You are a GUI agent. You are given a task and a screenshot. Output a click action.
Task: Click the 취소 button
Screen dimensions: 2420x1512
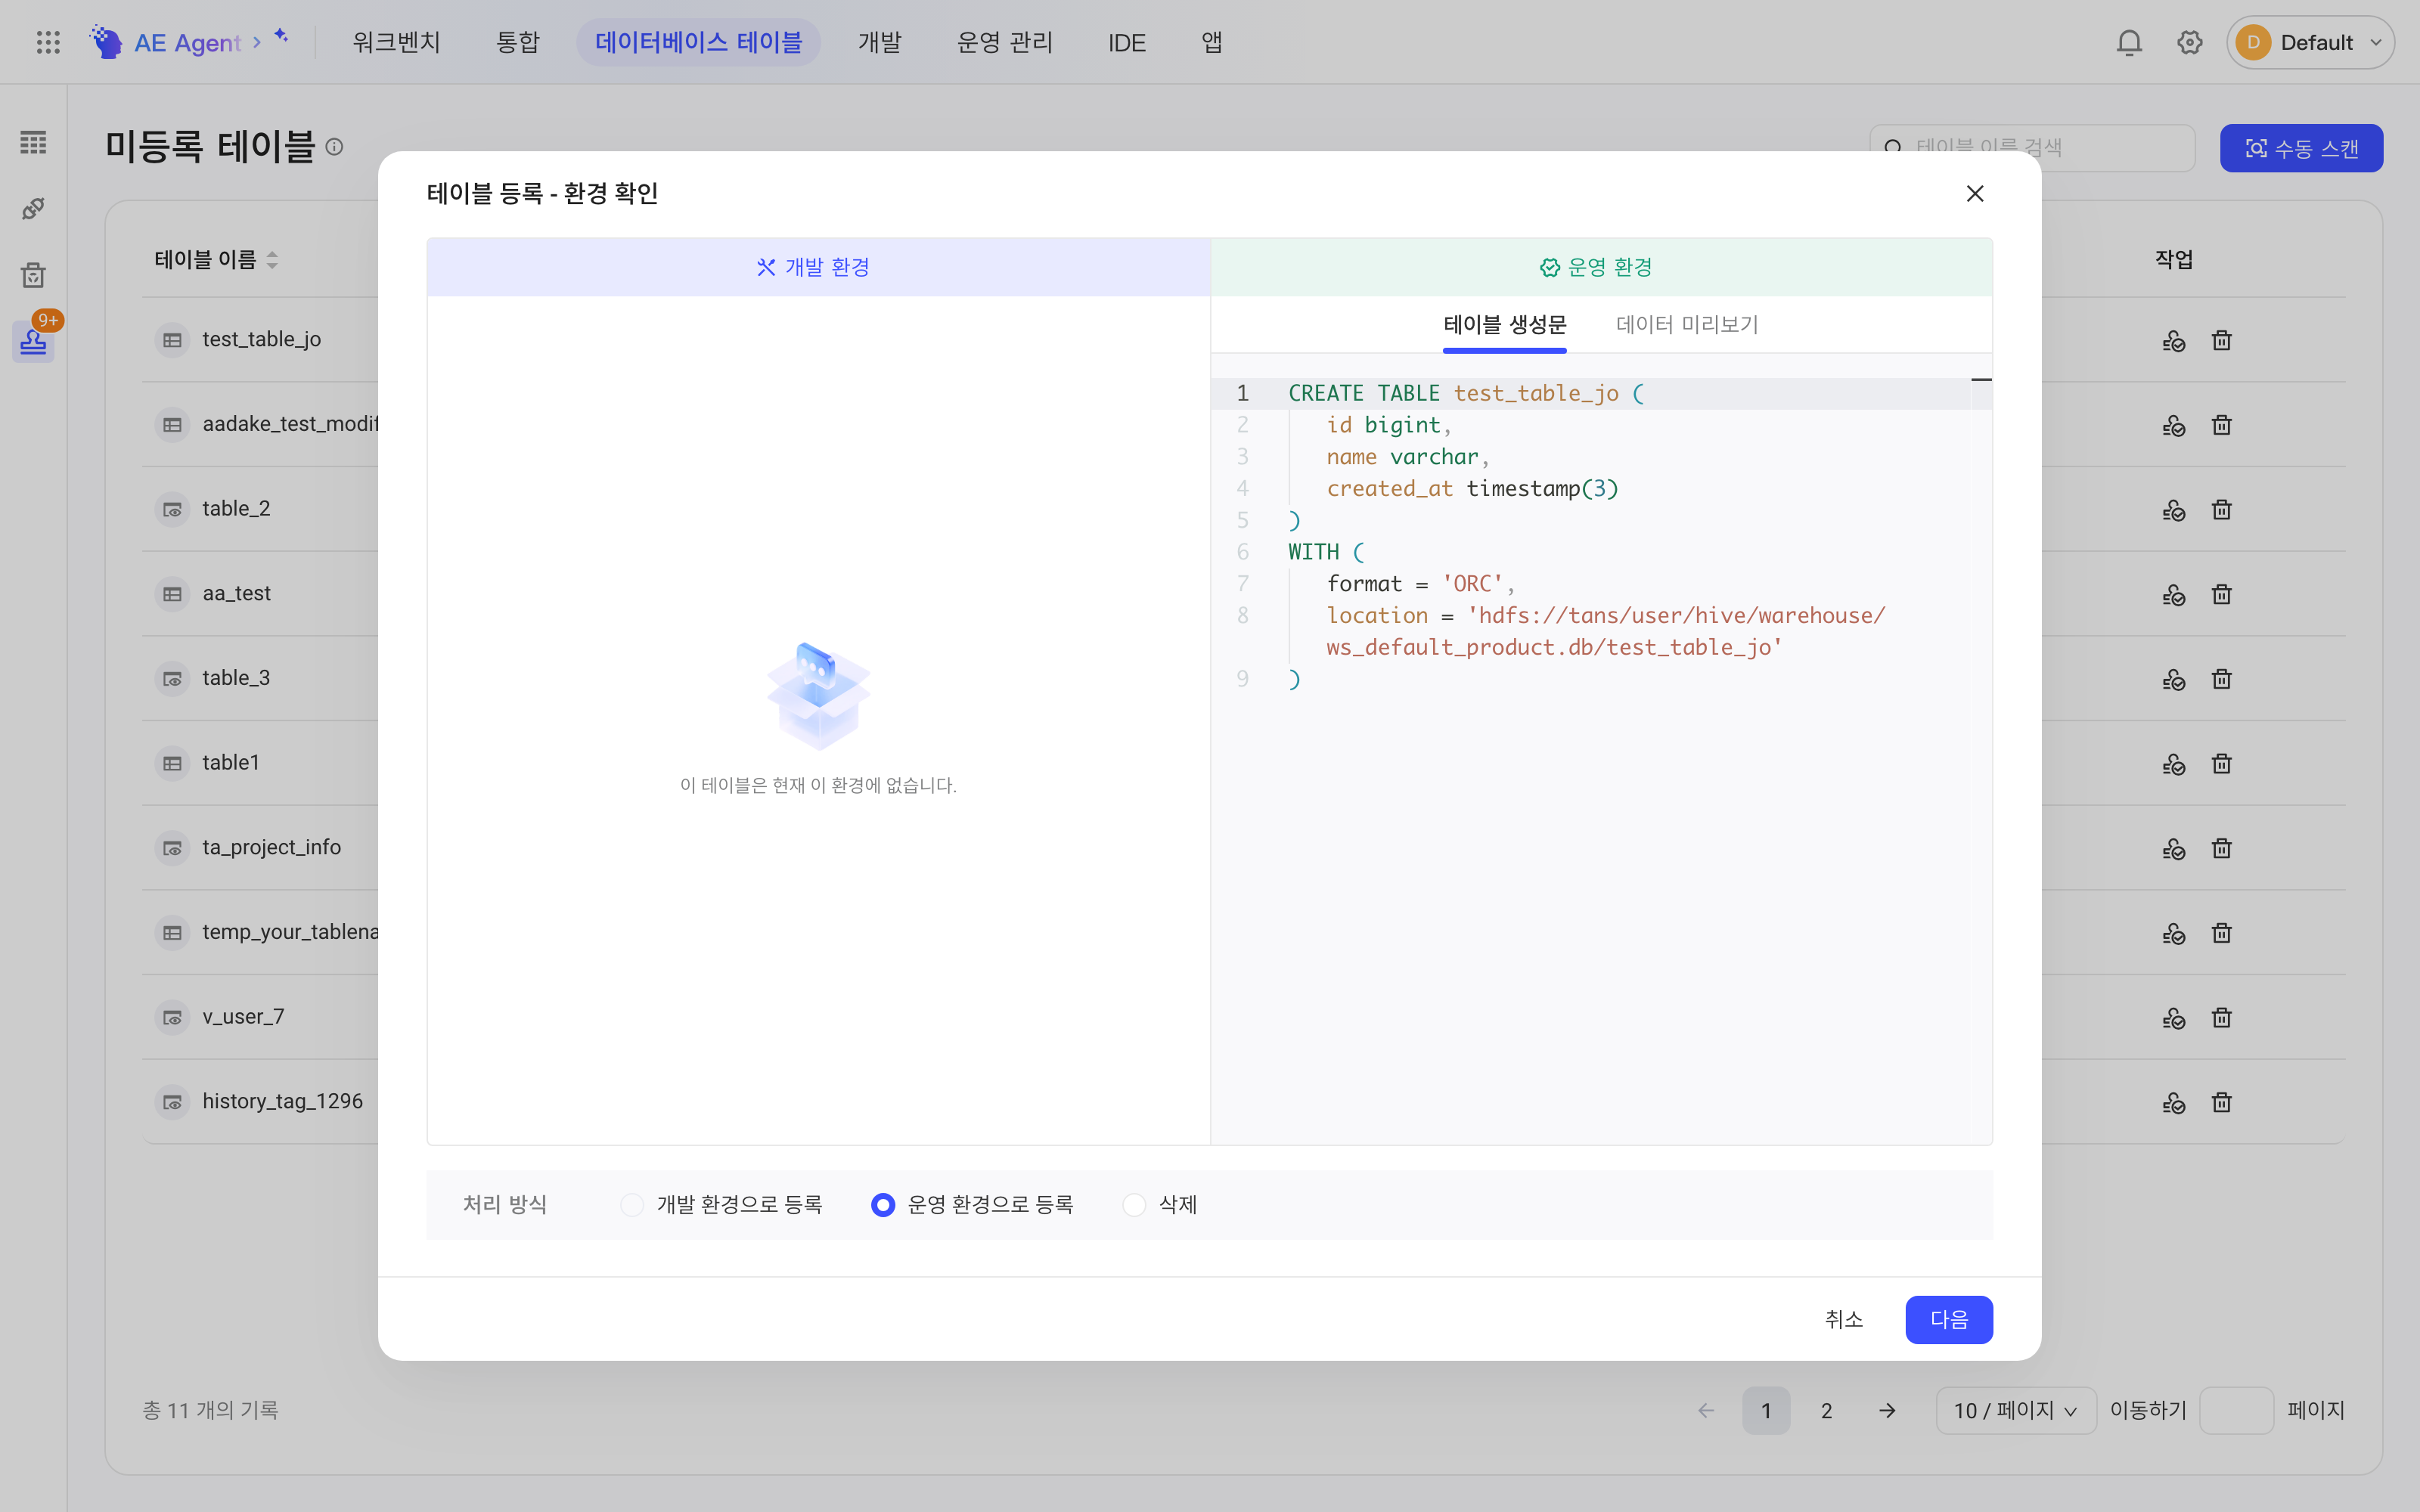coord(1843,1320)
